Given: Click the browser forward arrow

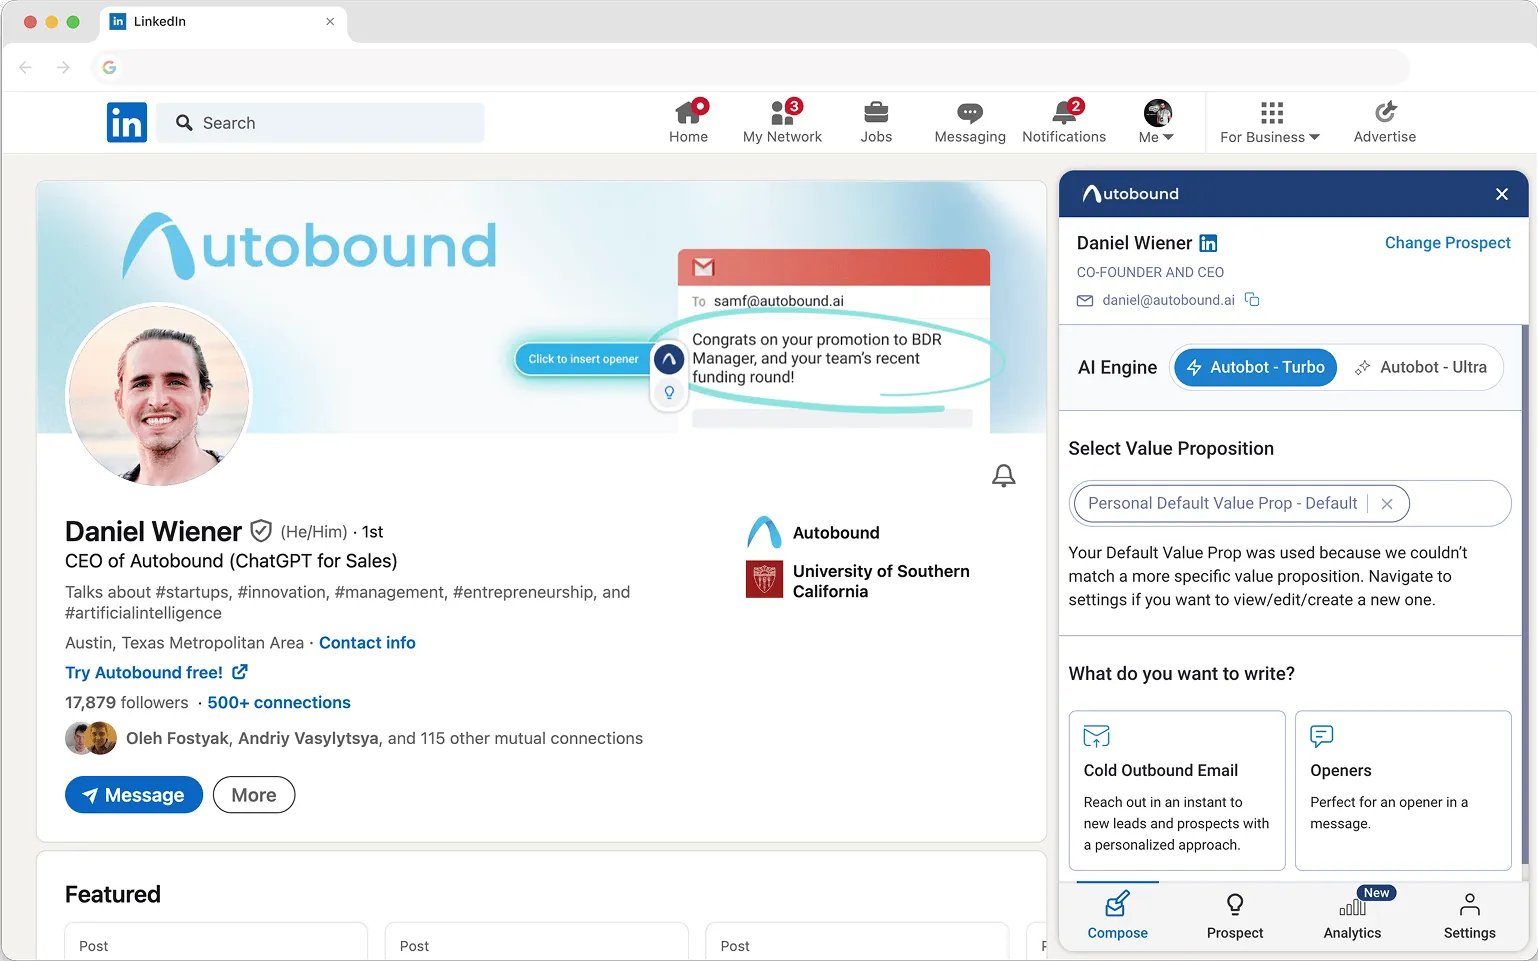Looking at the screenshot, I should pos(64,67).
